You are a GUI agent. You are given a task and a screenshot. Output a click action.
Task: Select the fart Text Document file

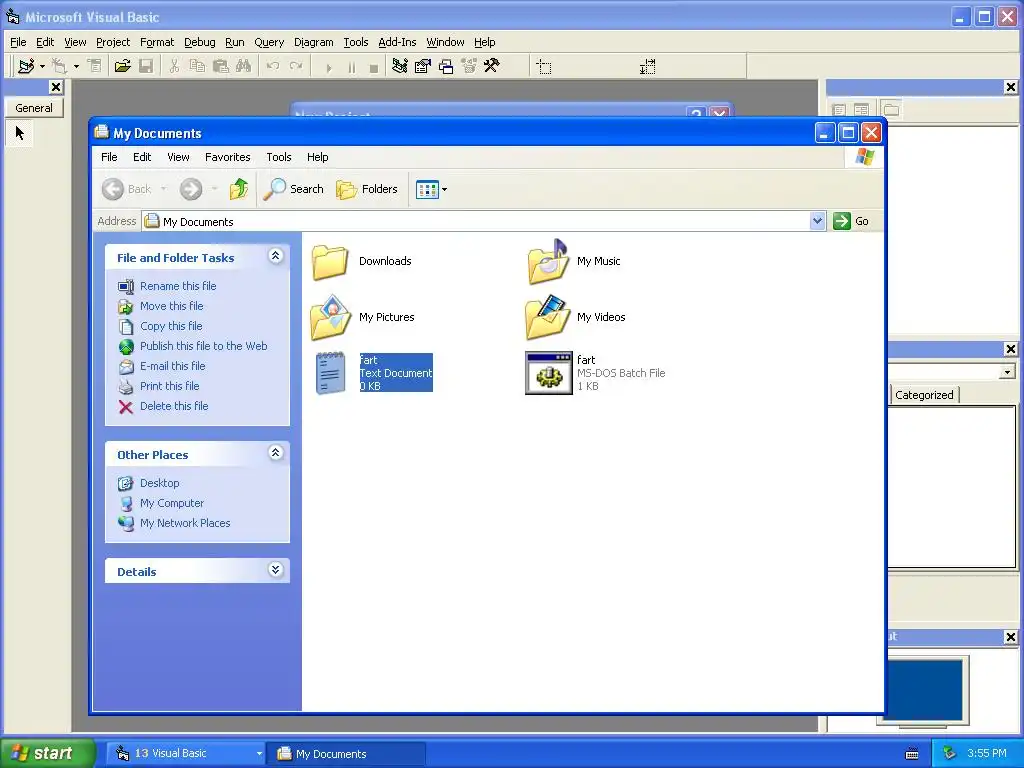point(373,373)
